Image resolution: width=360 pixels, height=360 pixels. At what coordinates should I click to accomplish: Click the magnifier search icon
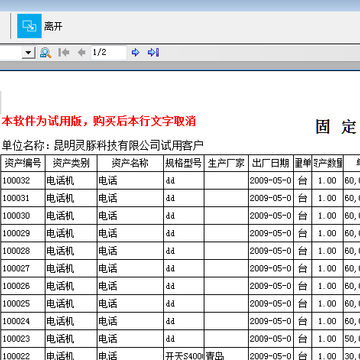coord(45,52)
